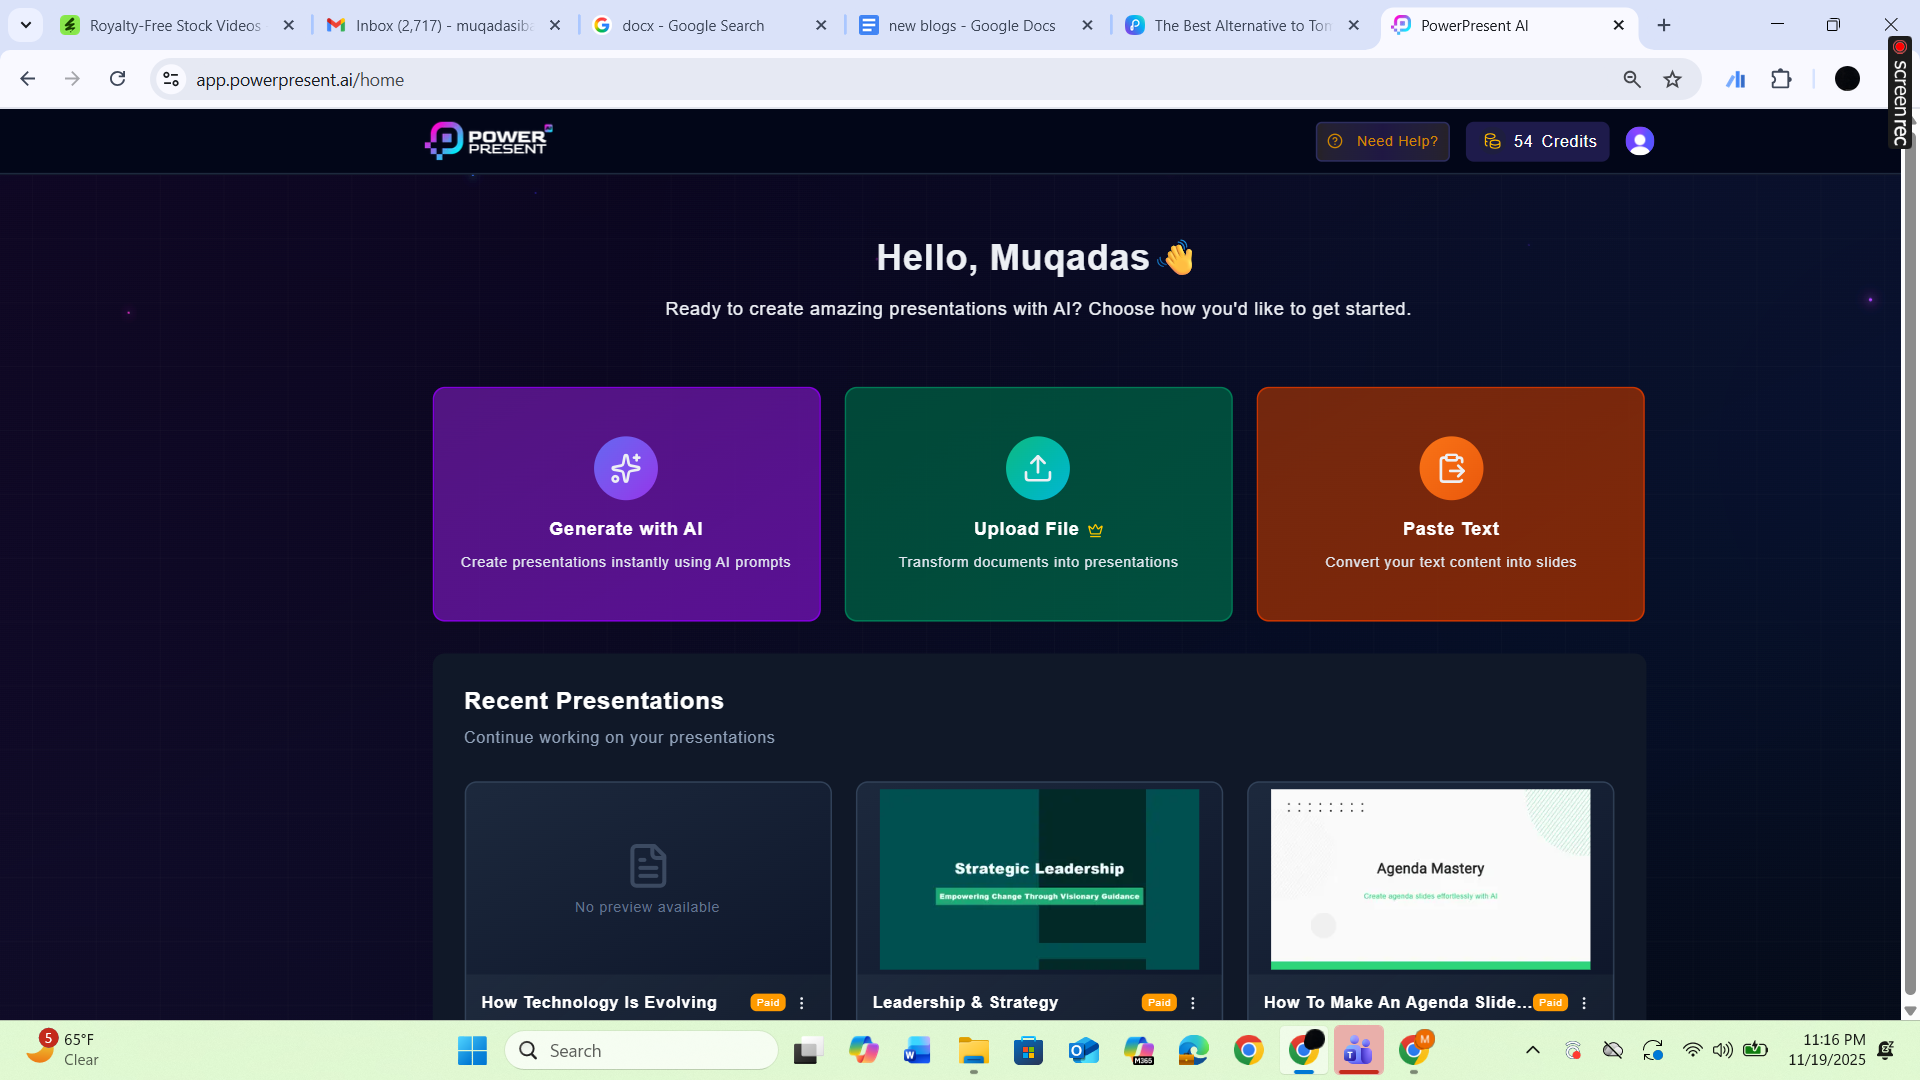
Task: Select the Paste Text clipboard icon
Action: pyautogui.click(x=1450, y=467)
